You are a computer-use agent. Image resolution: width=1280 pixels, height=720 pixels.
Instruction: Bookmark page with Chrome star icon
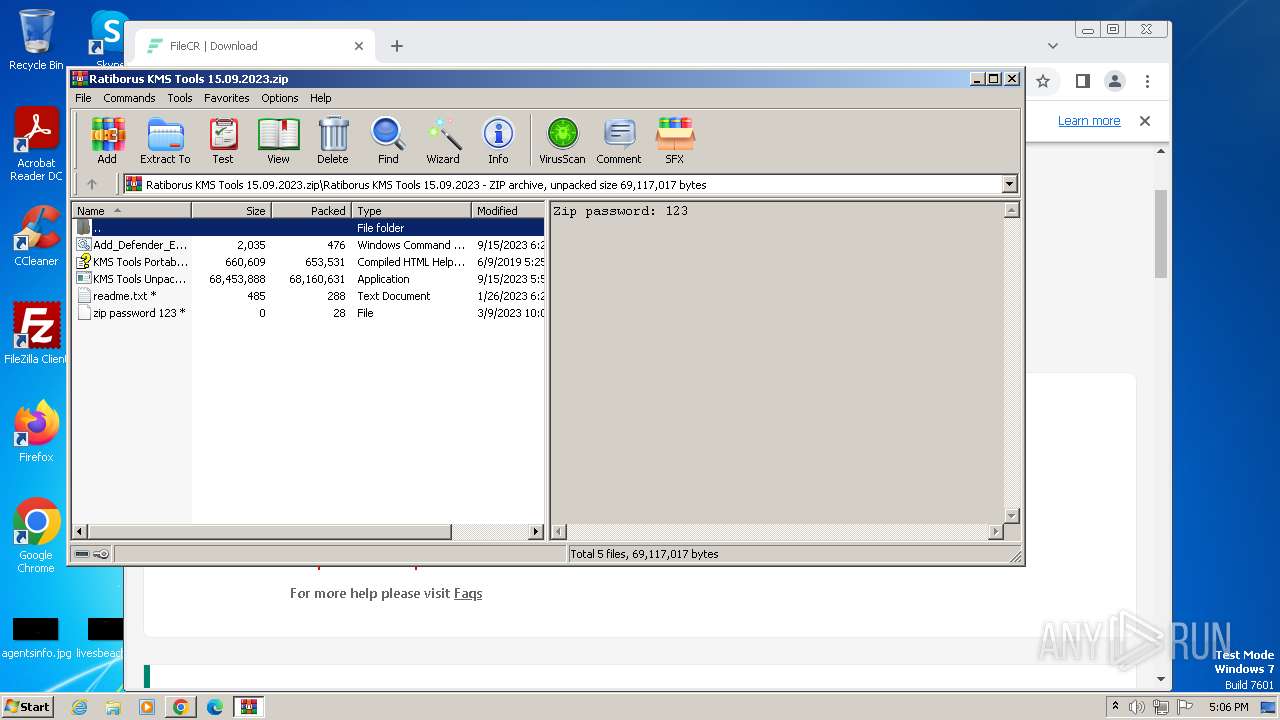point(1043,81)
